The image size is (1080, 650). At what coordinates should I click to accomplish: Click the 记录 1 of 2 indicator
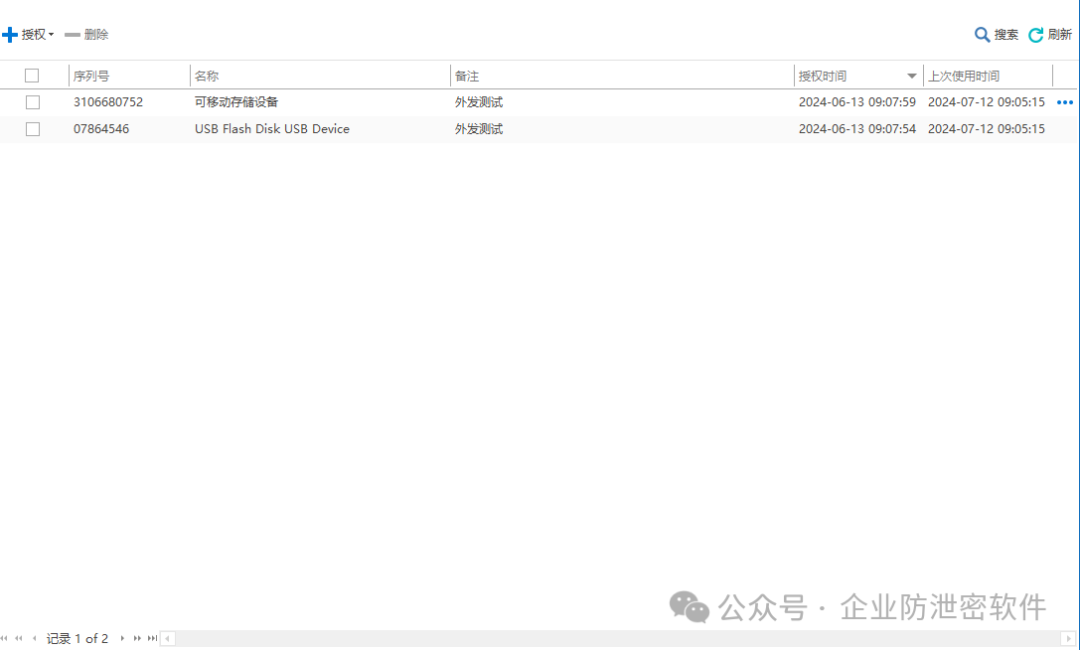pos(77,639)
